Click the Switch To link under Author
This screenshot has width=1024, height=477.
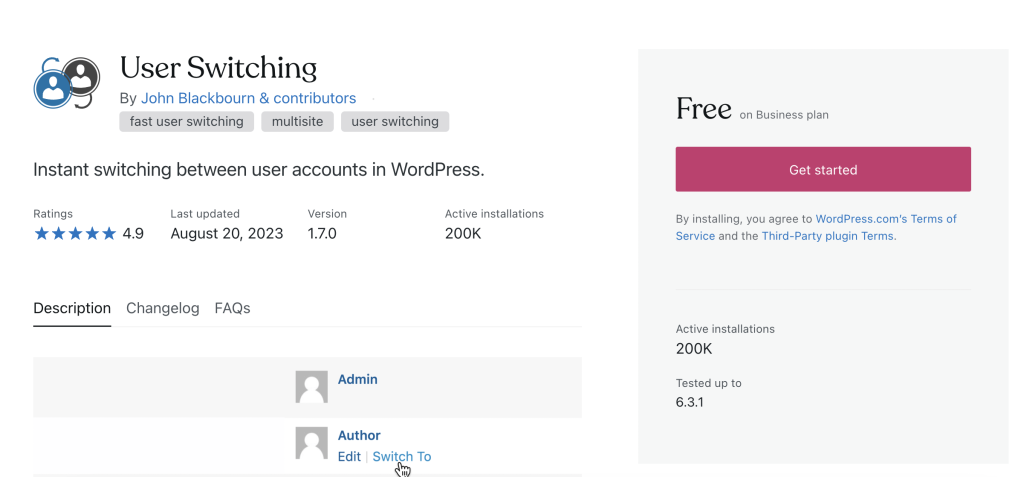point(402,456)
